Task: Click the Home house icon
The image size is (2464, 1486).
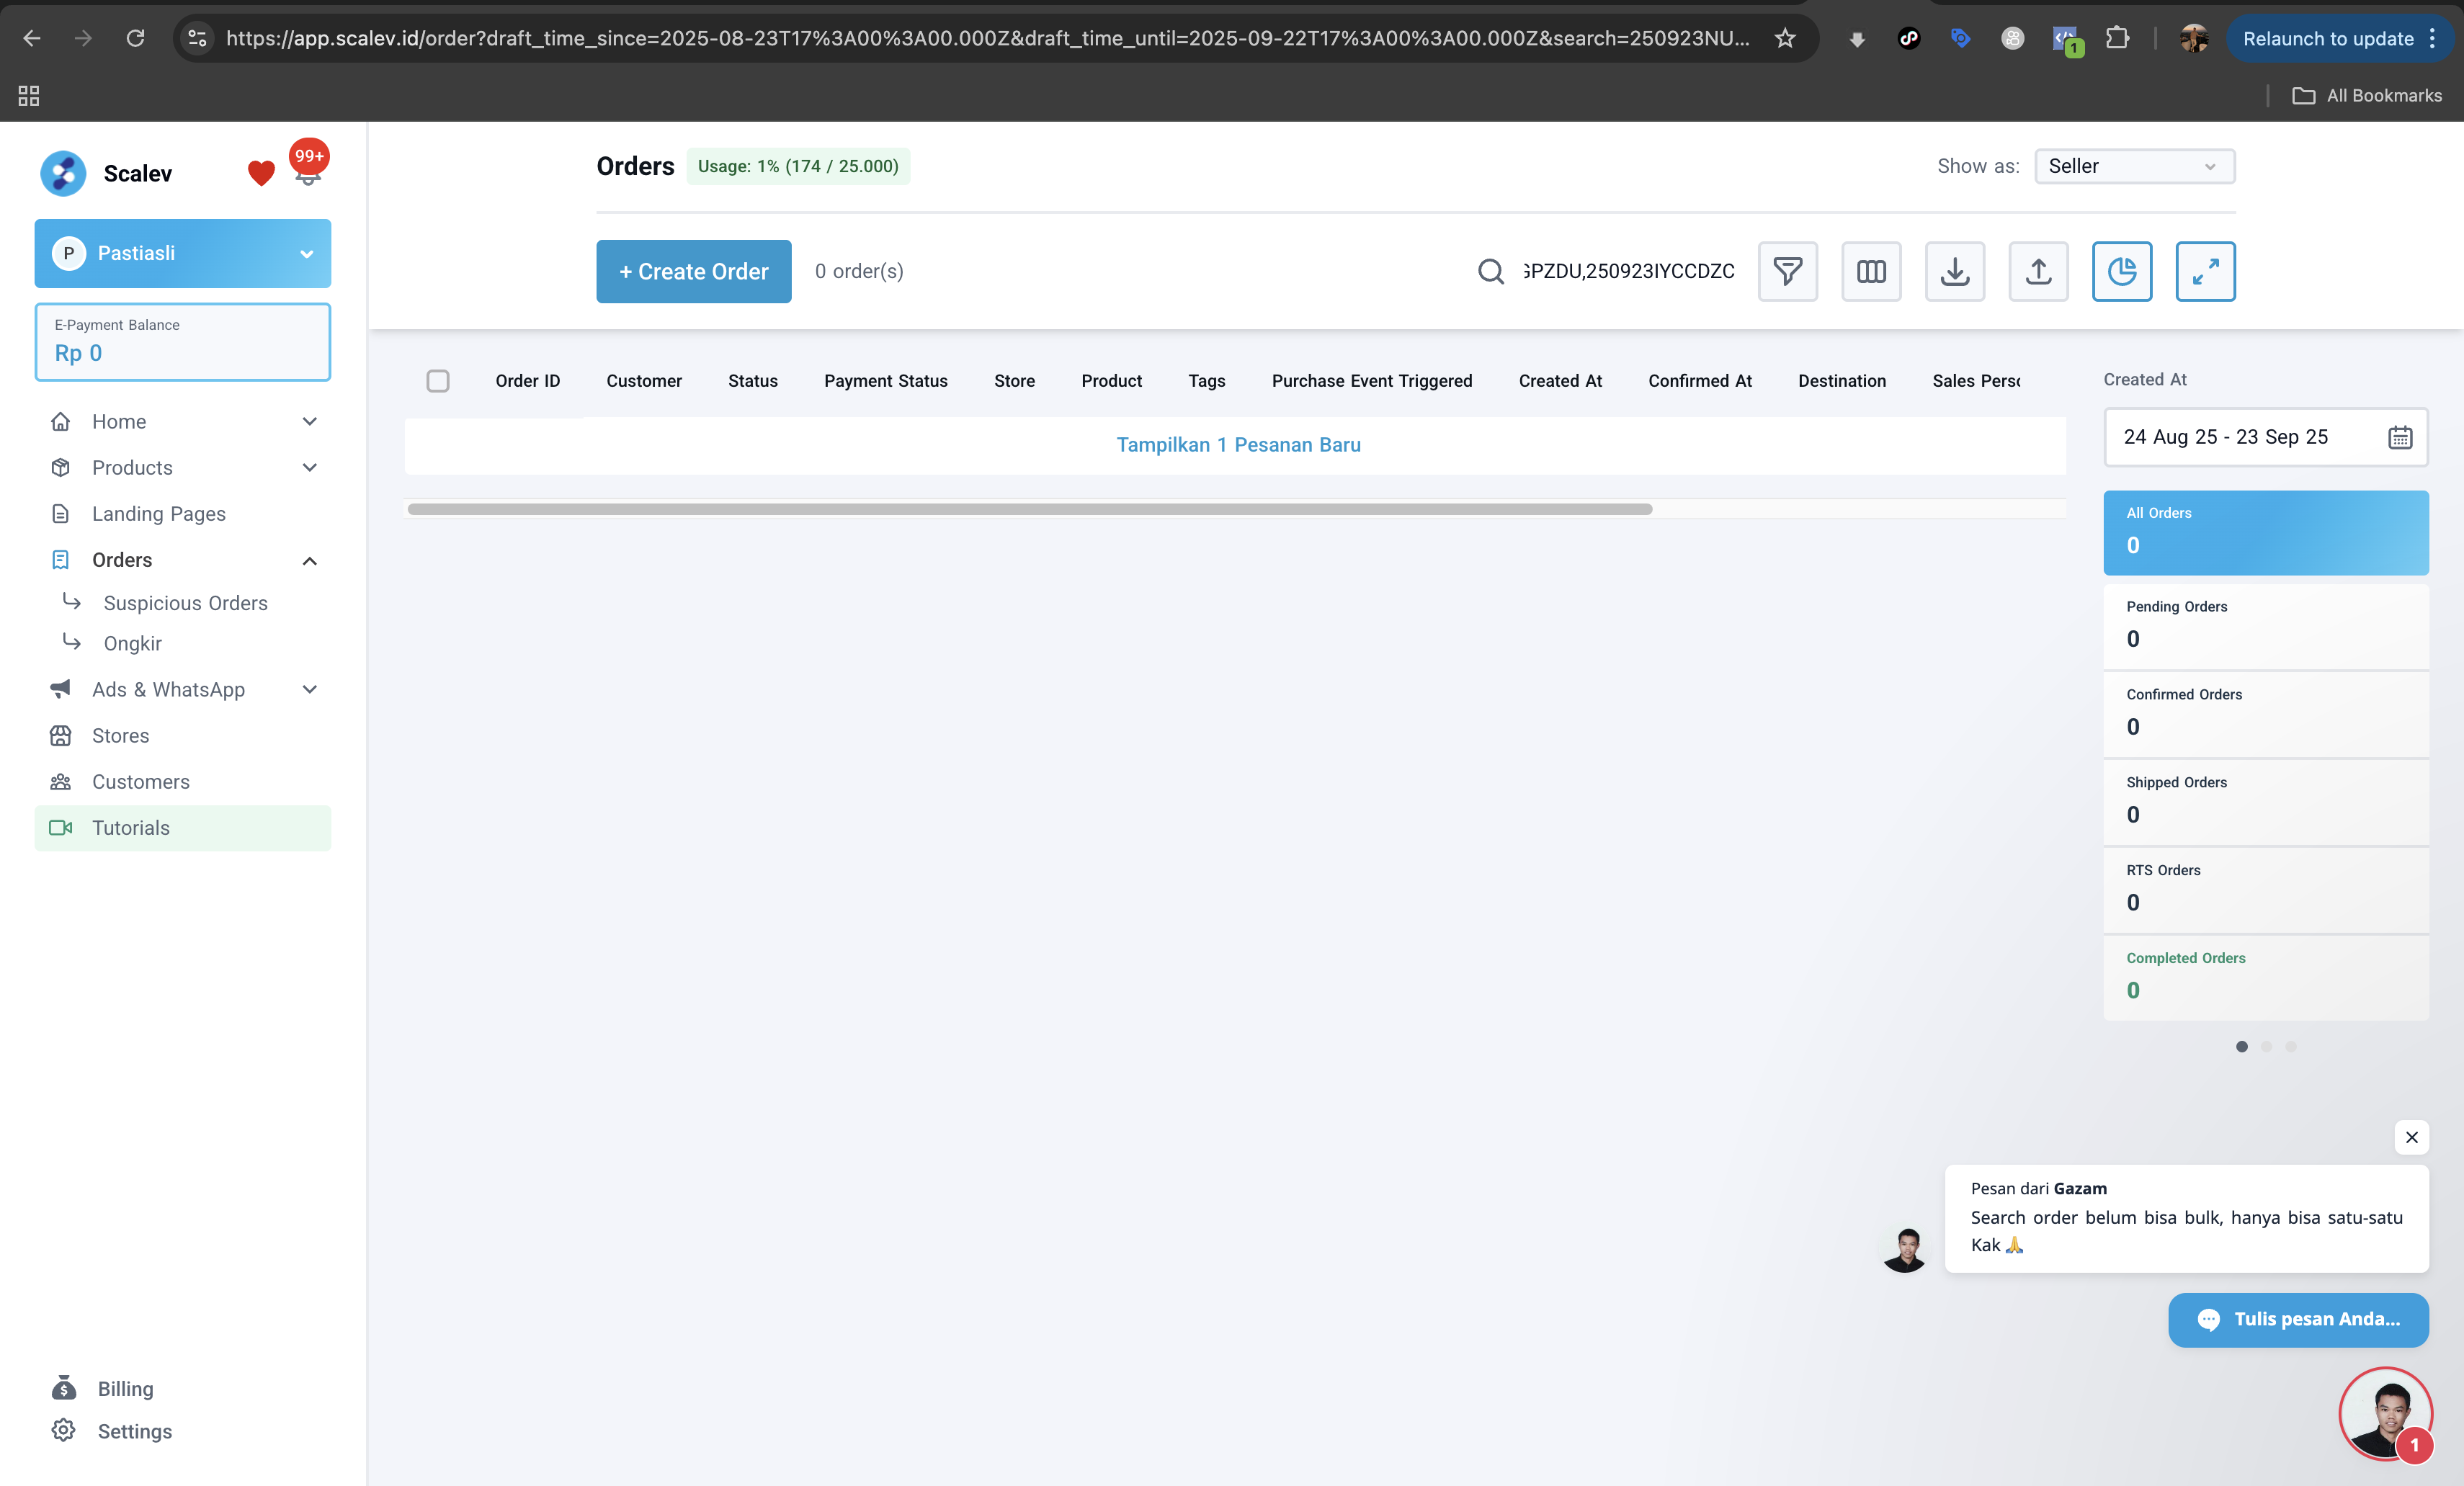Action: coord(61,421)
